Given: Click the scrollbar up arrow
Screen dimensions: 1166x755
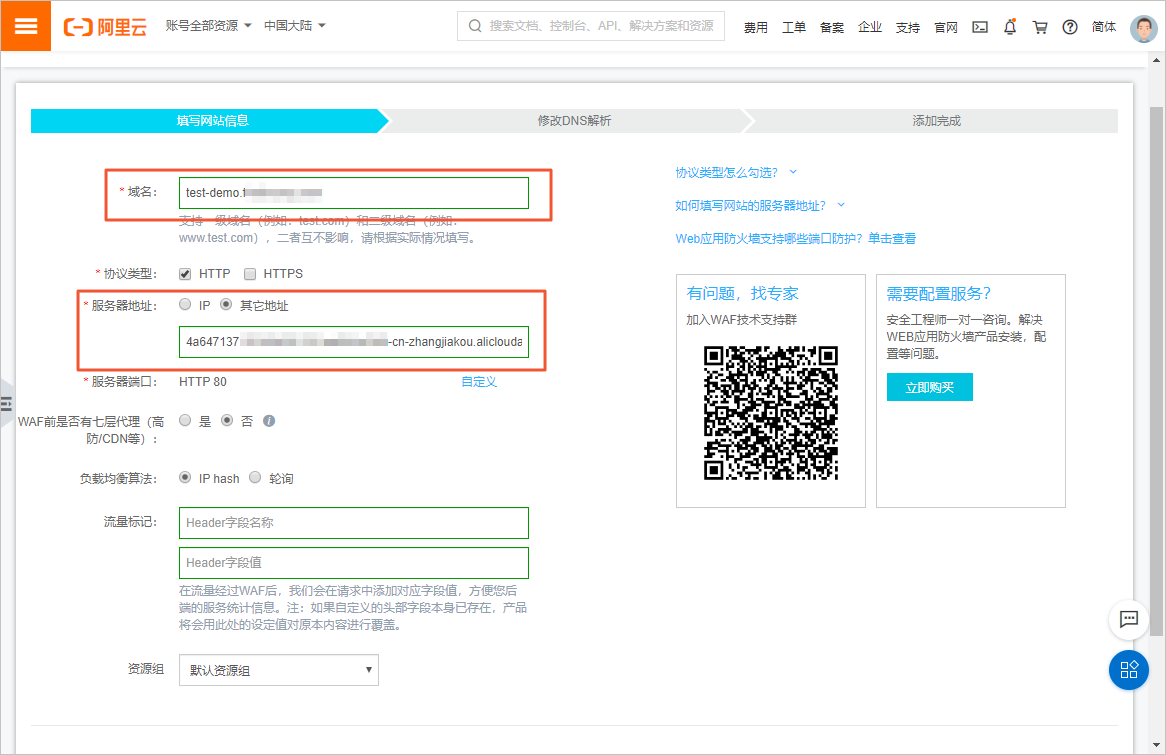Looking at the screenshot, I should [x=1156, y=60].
